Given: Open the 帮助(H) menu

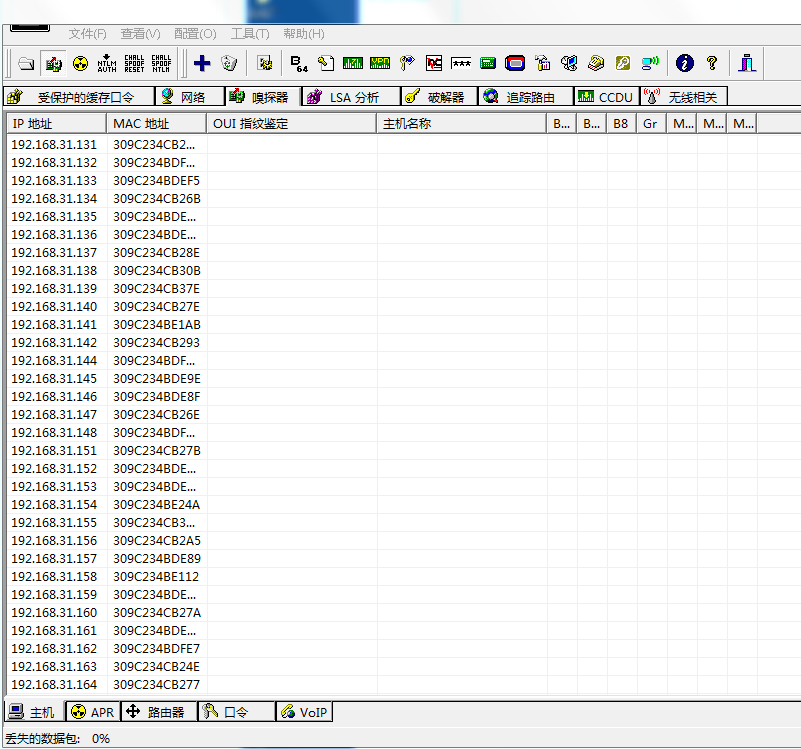Looking at the screenshot, I should click(304, 34).
